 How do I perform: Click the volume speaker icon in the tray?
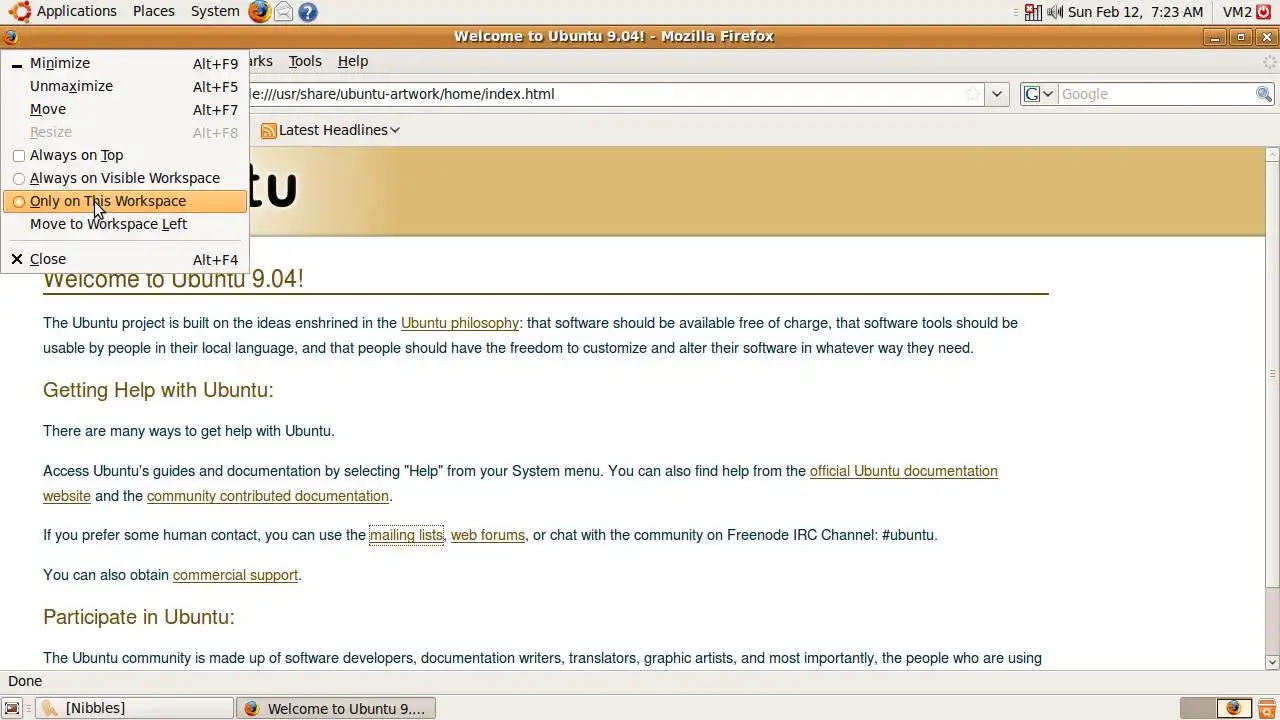click(x=1054, y=12)
